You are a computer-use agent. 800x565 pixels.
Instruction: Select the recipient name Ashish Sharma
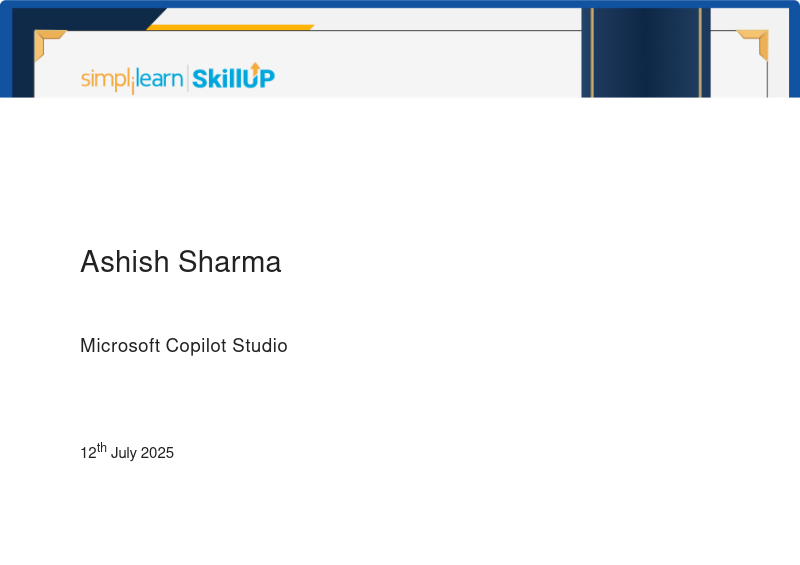[181, 262]
